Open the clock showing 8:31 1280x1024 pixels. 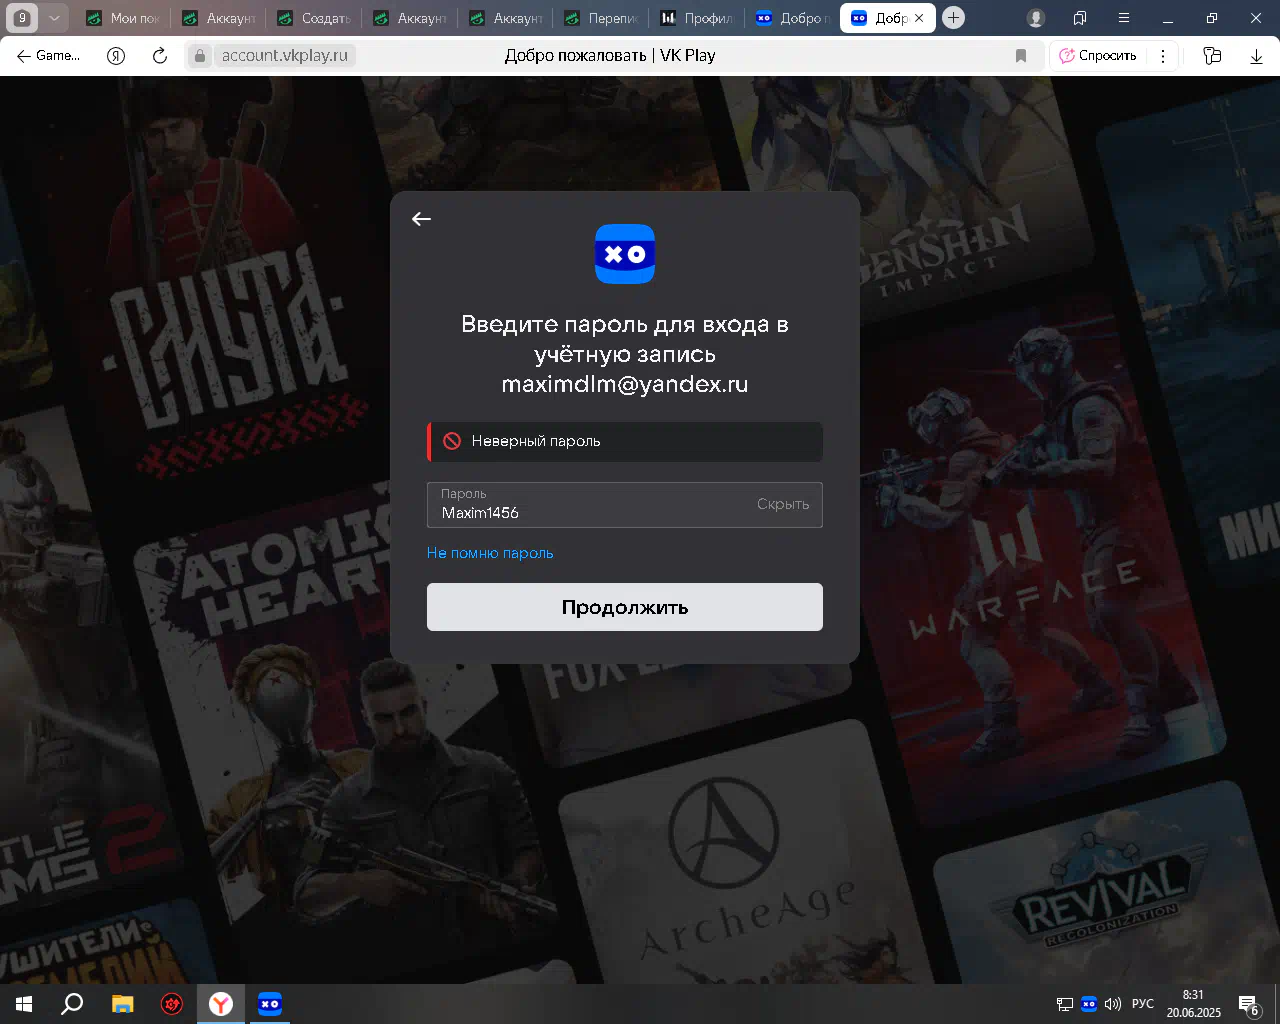[x=1193, y=1004]
